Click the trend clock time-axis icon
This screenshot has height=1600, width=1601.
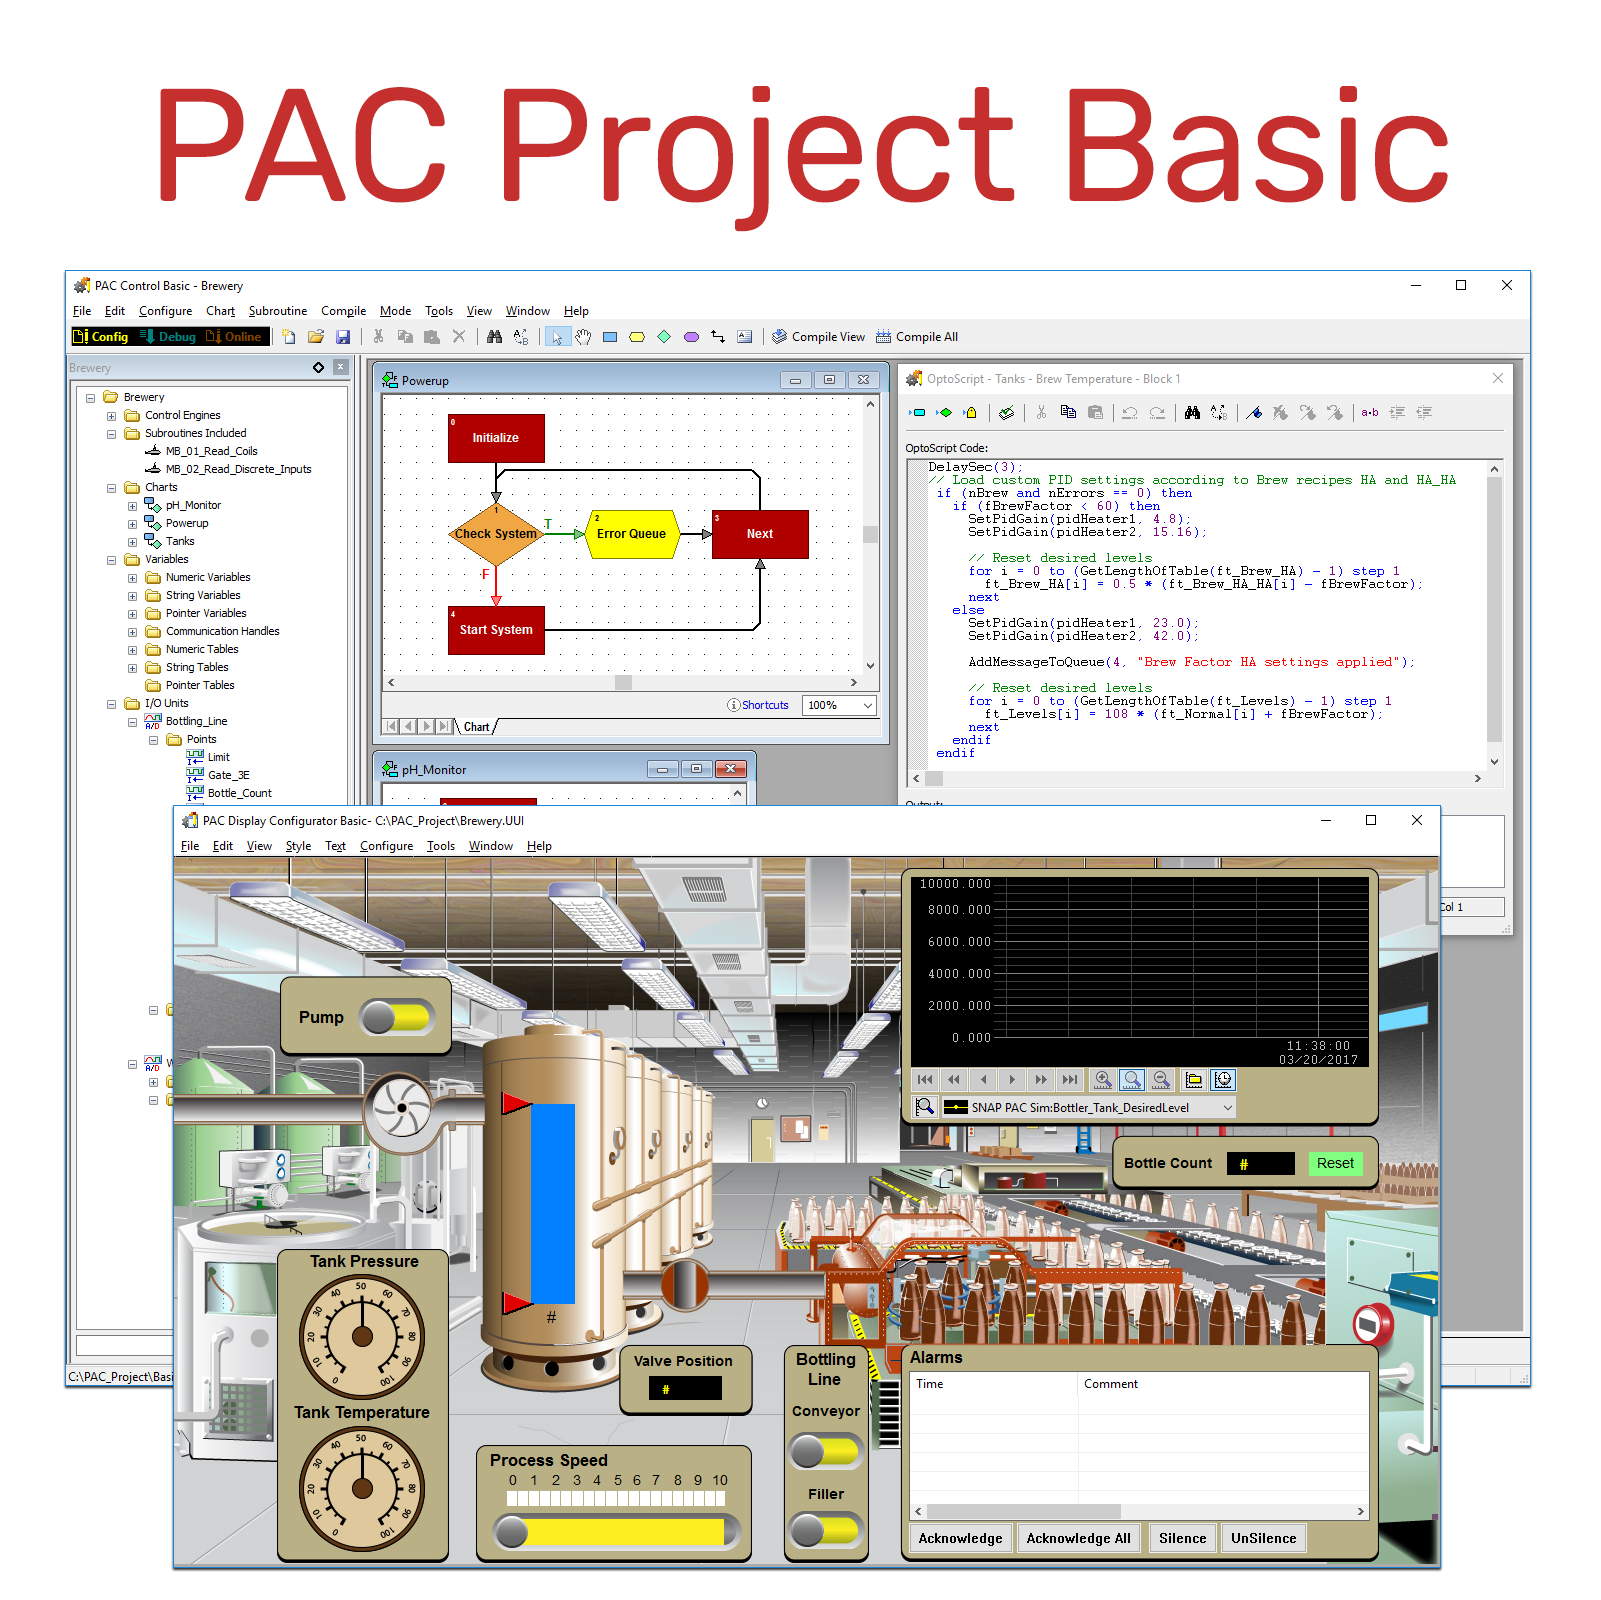point(1223,1080)
